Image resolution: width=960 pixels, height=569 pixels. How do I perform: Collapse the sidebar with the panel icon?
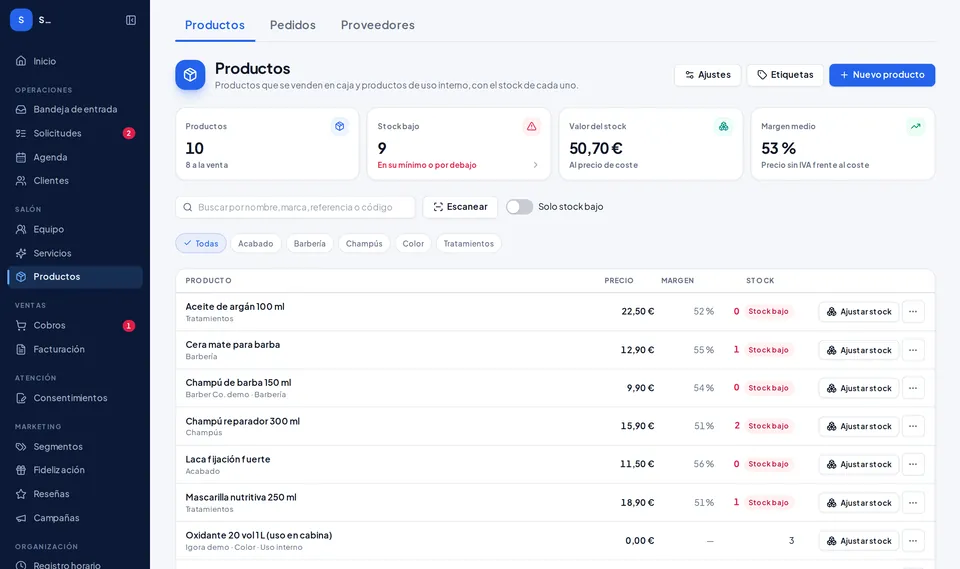pyautogui.click(x=131, y=20)
